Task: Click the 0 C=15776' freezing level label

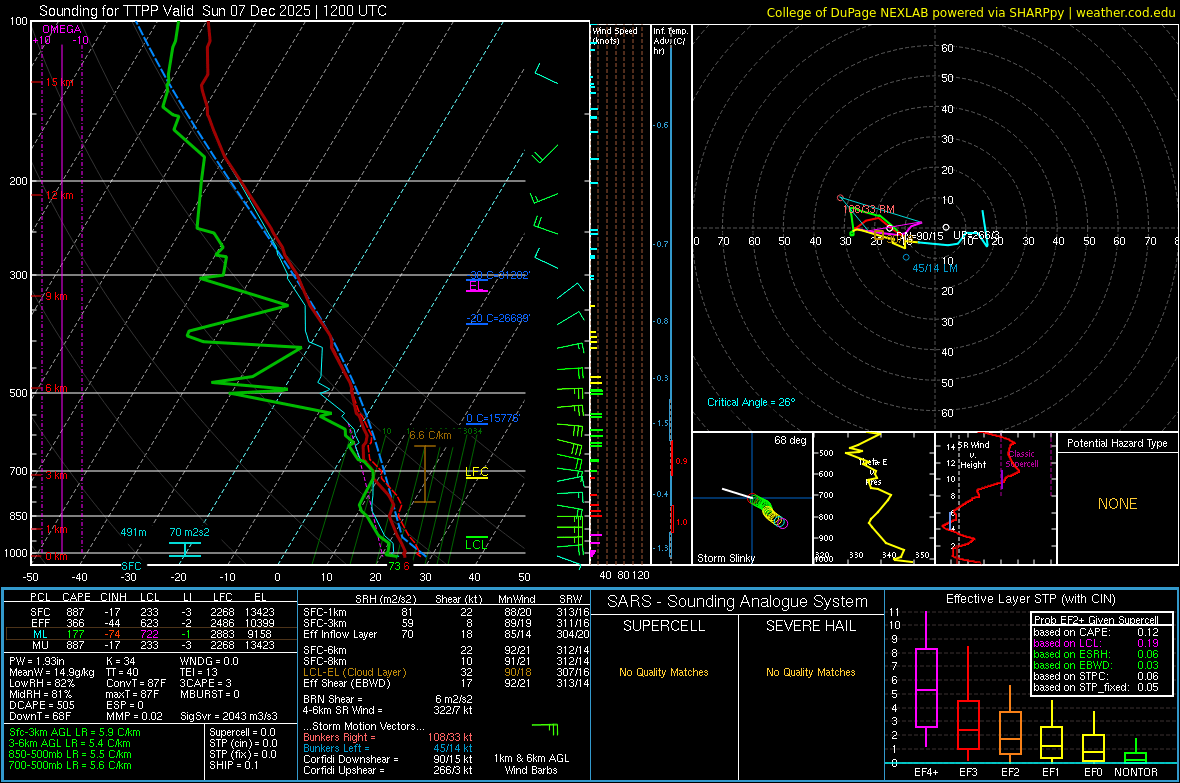Action: (x=492, y=418)
